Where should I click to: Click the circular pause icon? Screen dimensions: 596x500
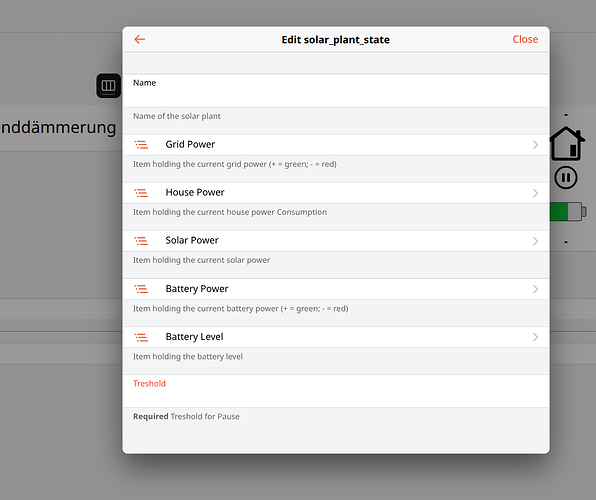(x=566, y=178)
